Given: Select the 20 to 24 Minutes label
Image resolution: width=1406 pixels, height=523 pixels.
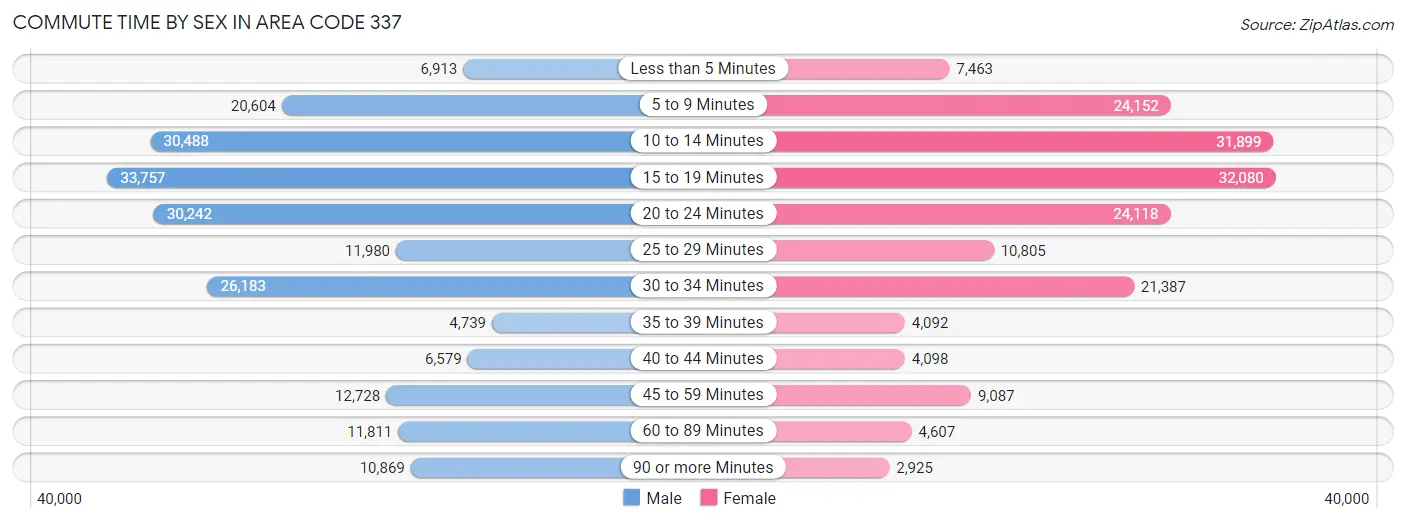Looking at the screenshot, I should [703, 213].
